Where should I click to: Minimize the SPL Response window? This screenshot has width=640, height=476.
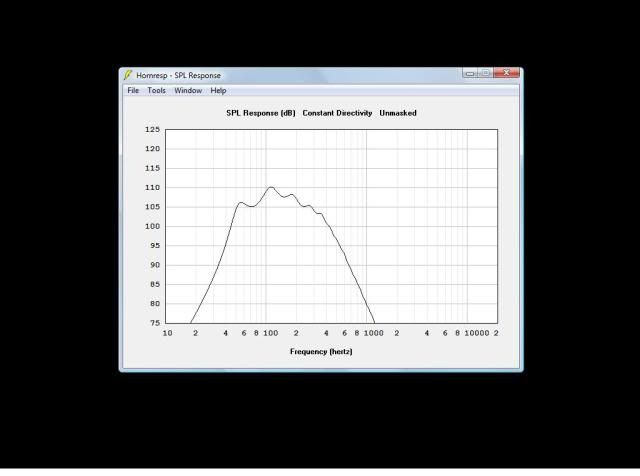tap(470, 73)
